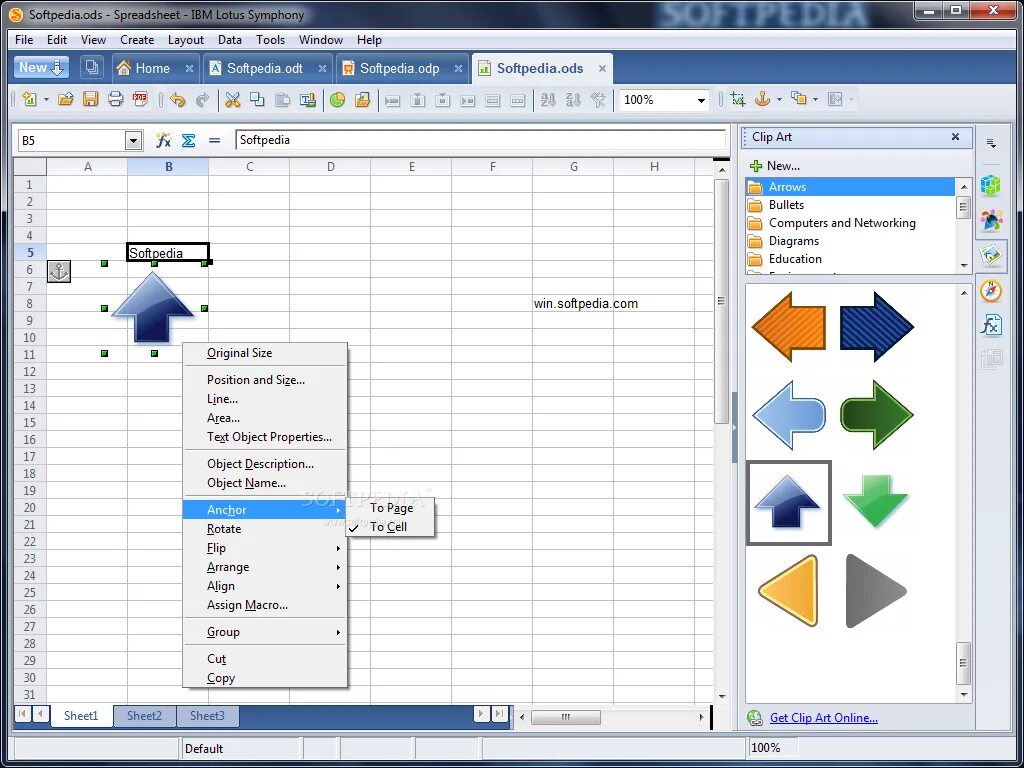Open the cell reference B5 dropdown
This screenshot has height=768, width=1024.
pos(133,140)
